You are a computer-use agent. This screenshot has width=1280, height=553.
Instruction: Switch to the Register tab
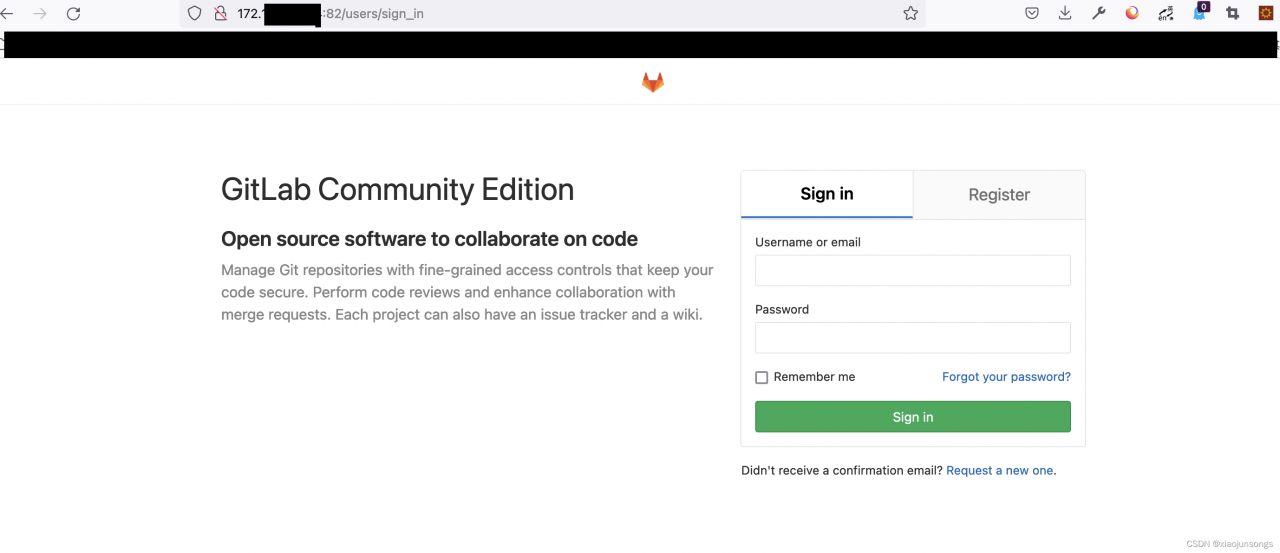(x=999, y=195)
